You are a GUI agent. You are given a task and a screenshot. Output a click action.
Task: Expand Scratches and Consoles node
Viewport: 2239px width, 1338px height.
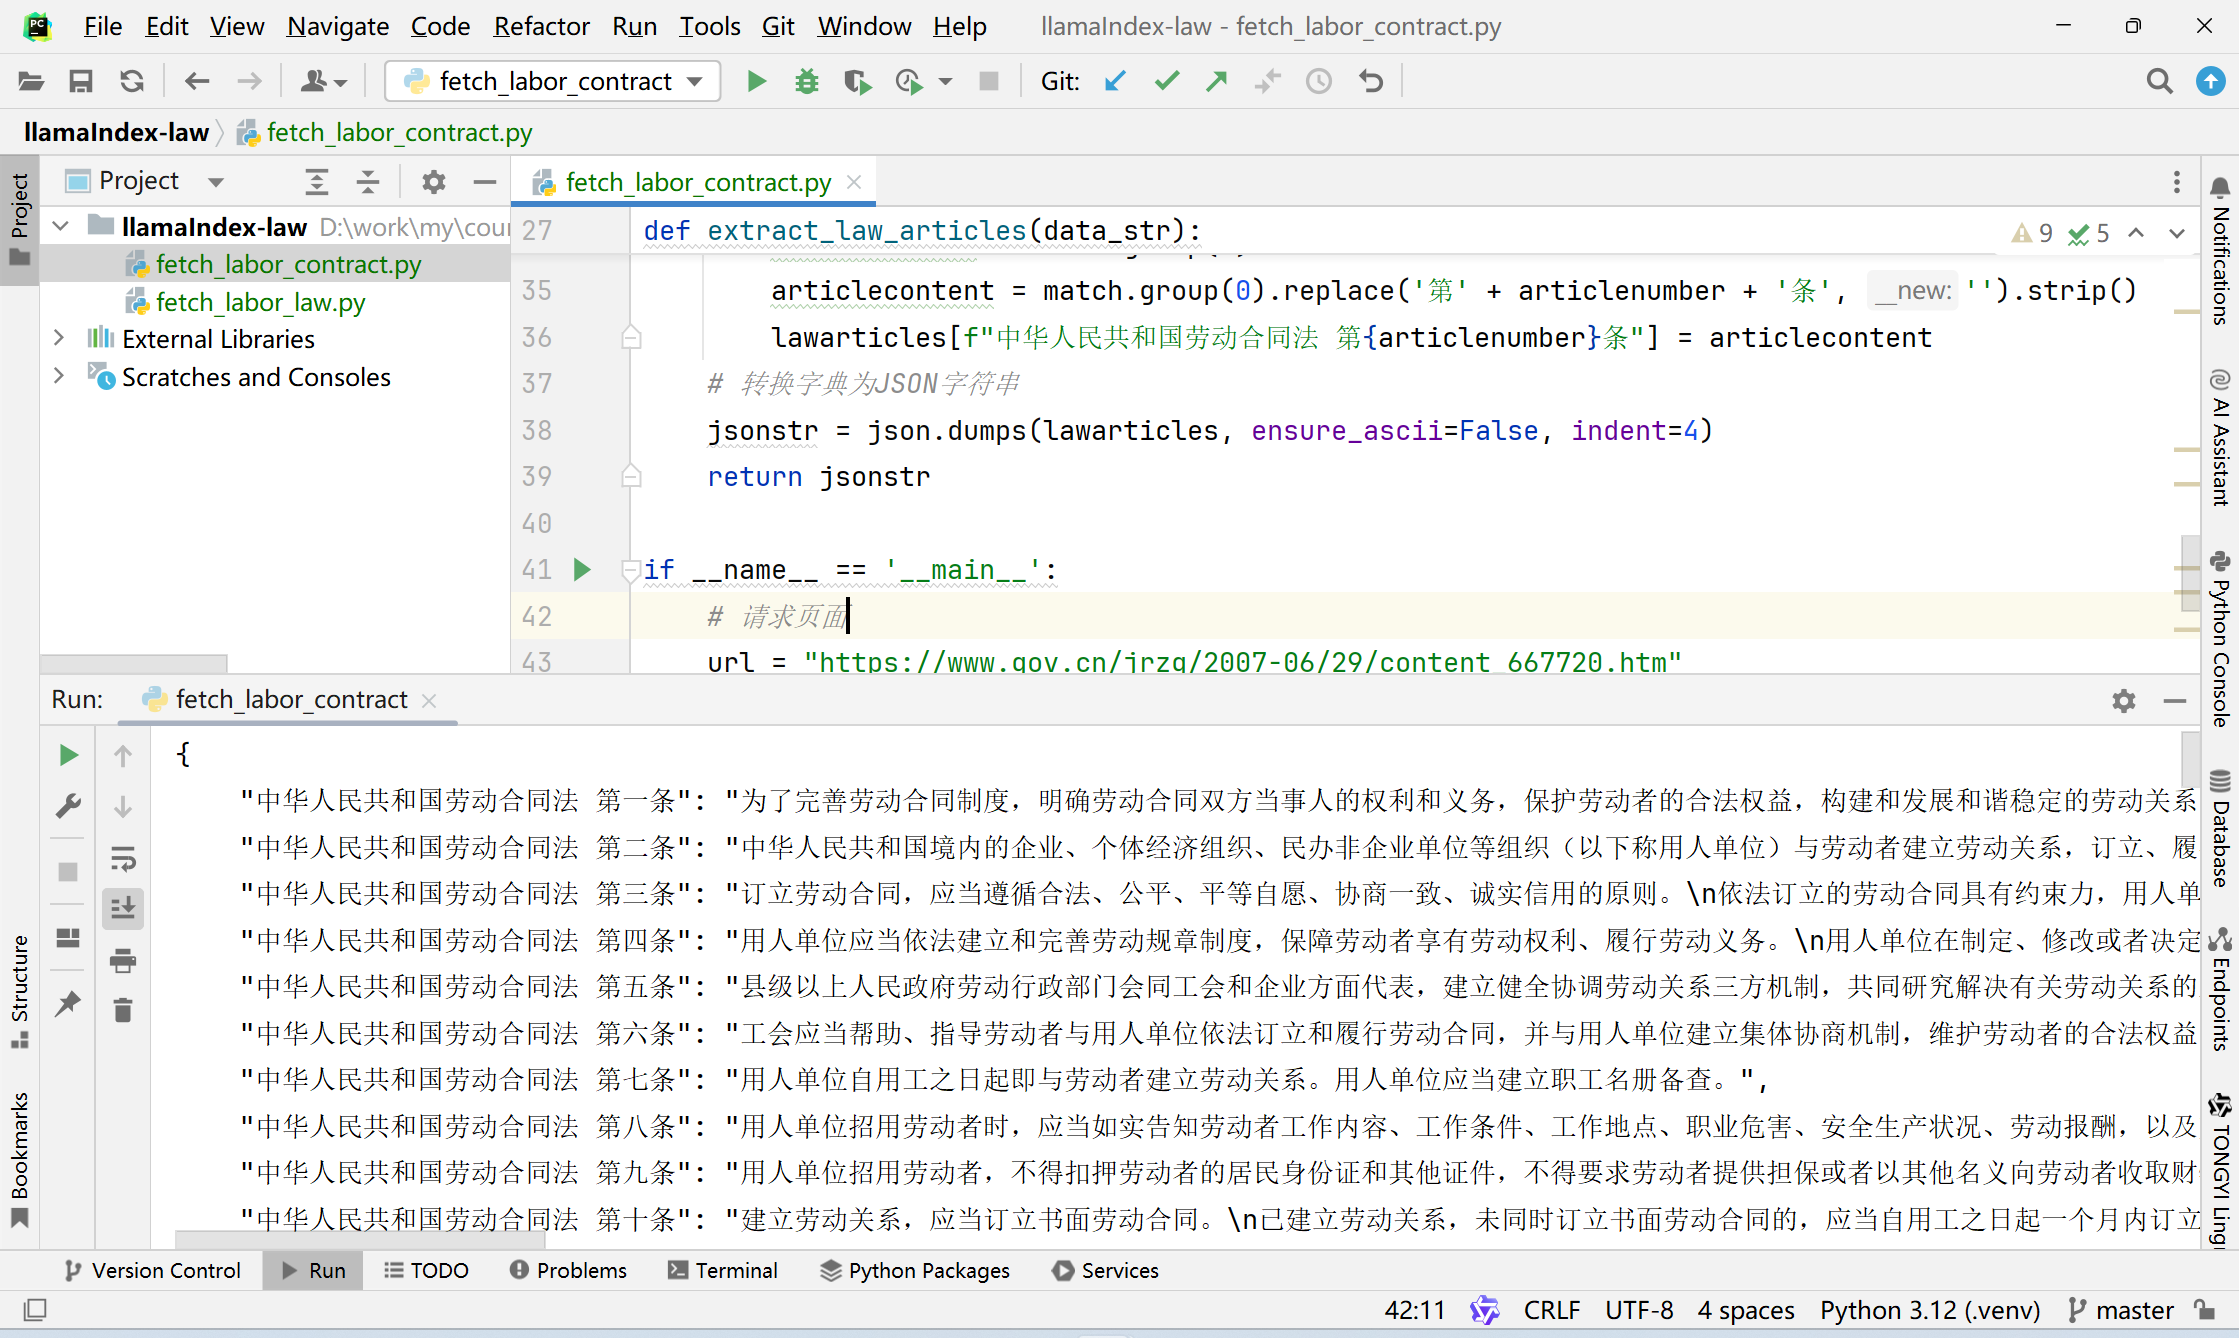(59, 377)
